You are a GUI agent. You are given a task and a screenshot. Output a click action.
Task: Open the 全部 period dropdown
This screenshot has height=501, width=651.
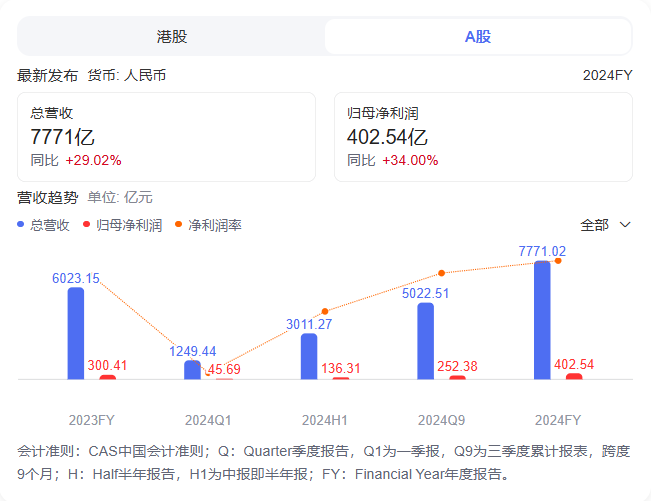[x=605, y=225]
